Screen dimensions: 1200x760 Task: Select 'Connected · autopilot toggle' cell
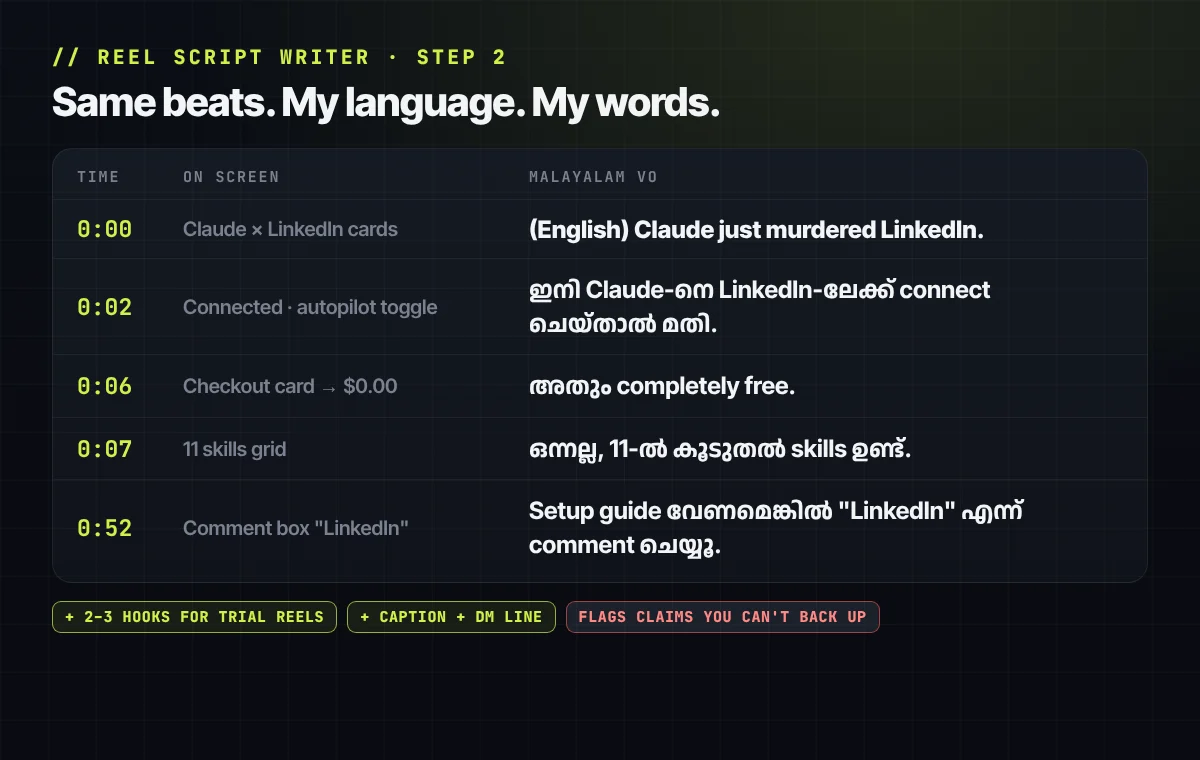tap(310, 307)
